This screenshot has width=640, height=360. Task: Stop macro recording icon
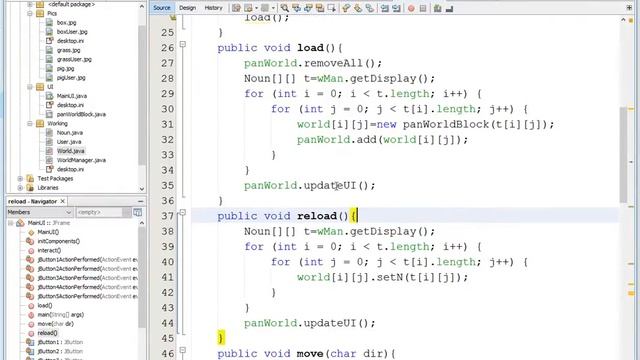(x=423, y=8)
